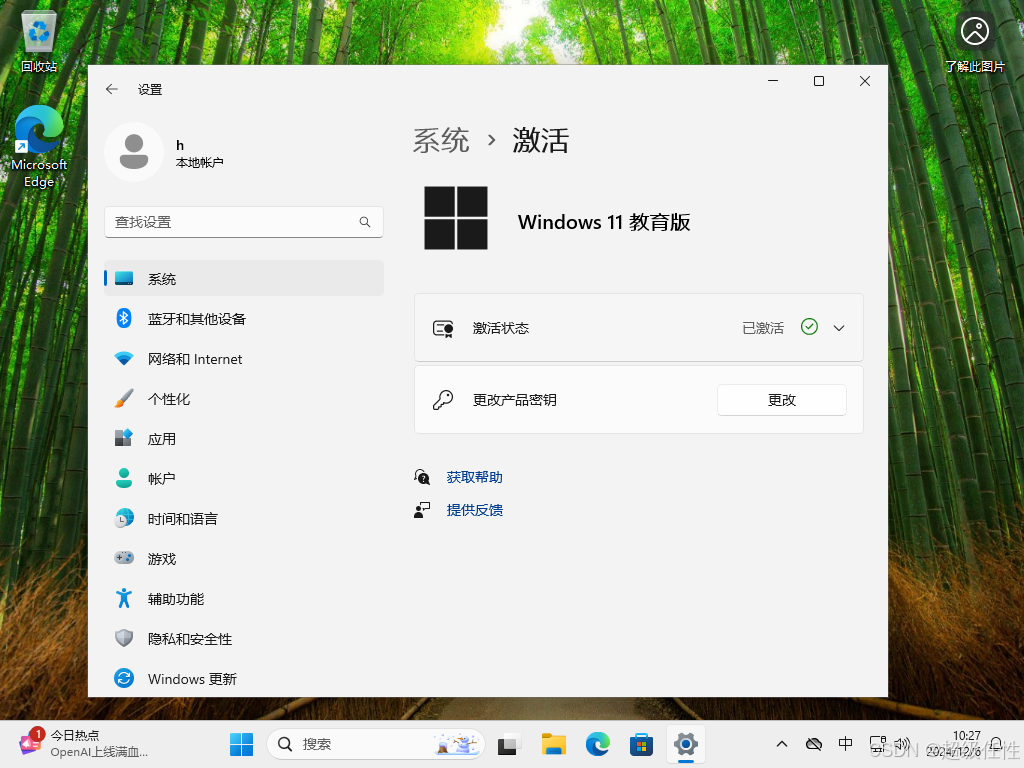Viewport: 1024px width, 768px height.
Task: Click the apps icon beside 应用
Action: (x=124, y=438)
